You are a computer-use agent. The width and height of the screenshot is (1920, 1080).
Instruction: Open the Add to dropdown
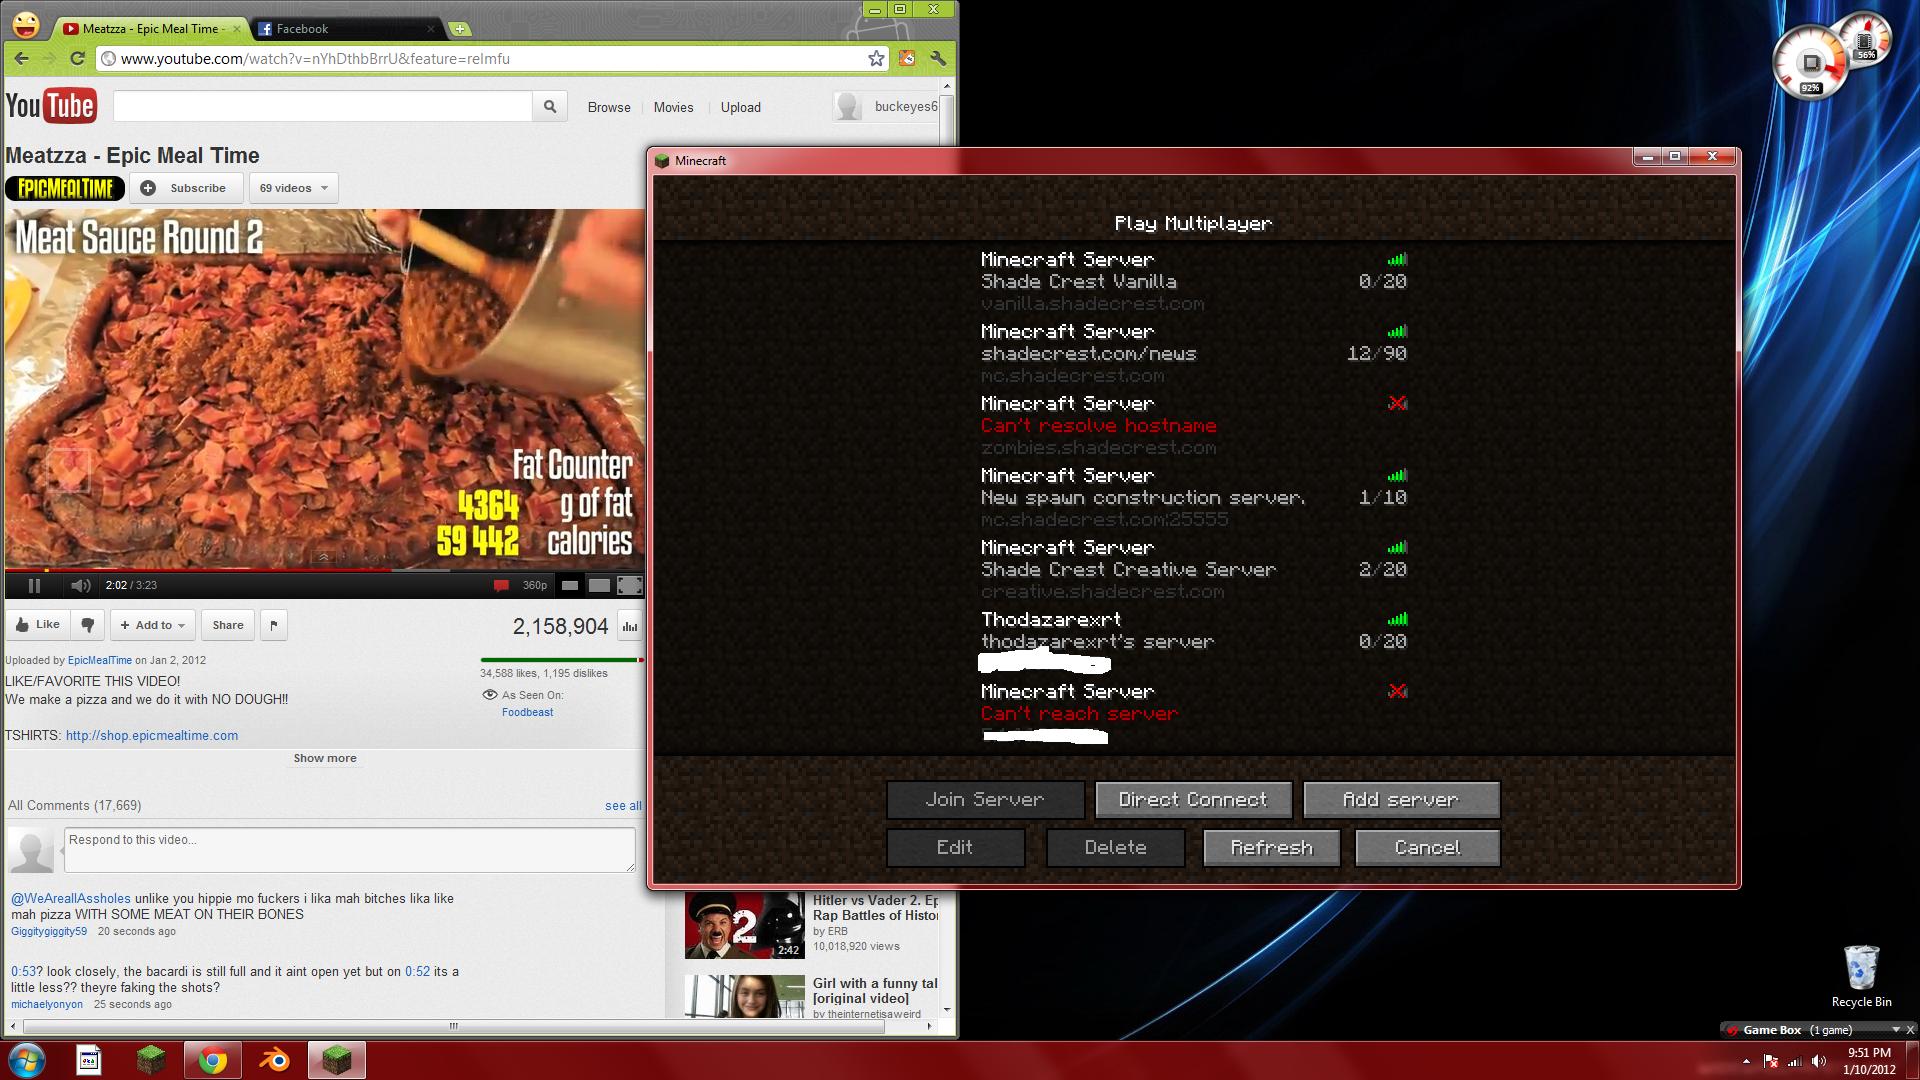pos(153,625)
